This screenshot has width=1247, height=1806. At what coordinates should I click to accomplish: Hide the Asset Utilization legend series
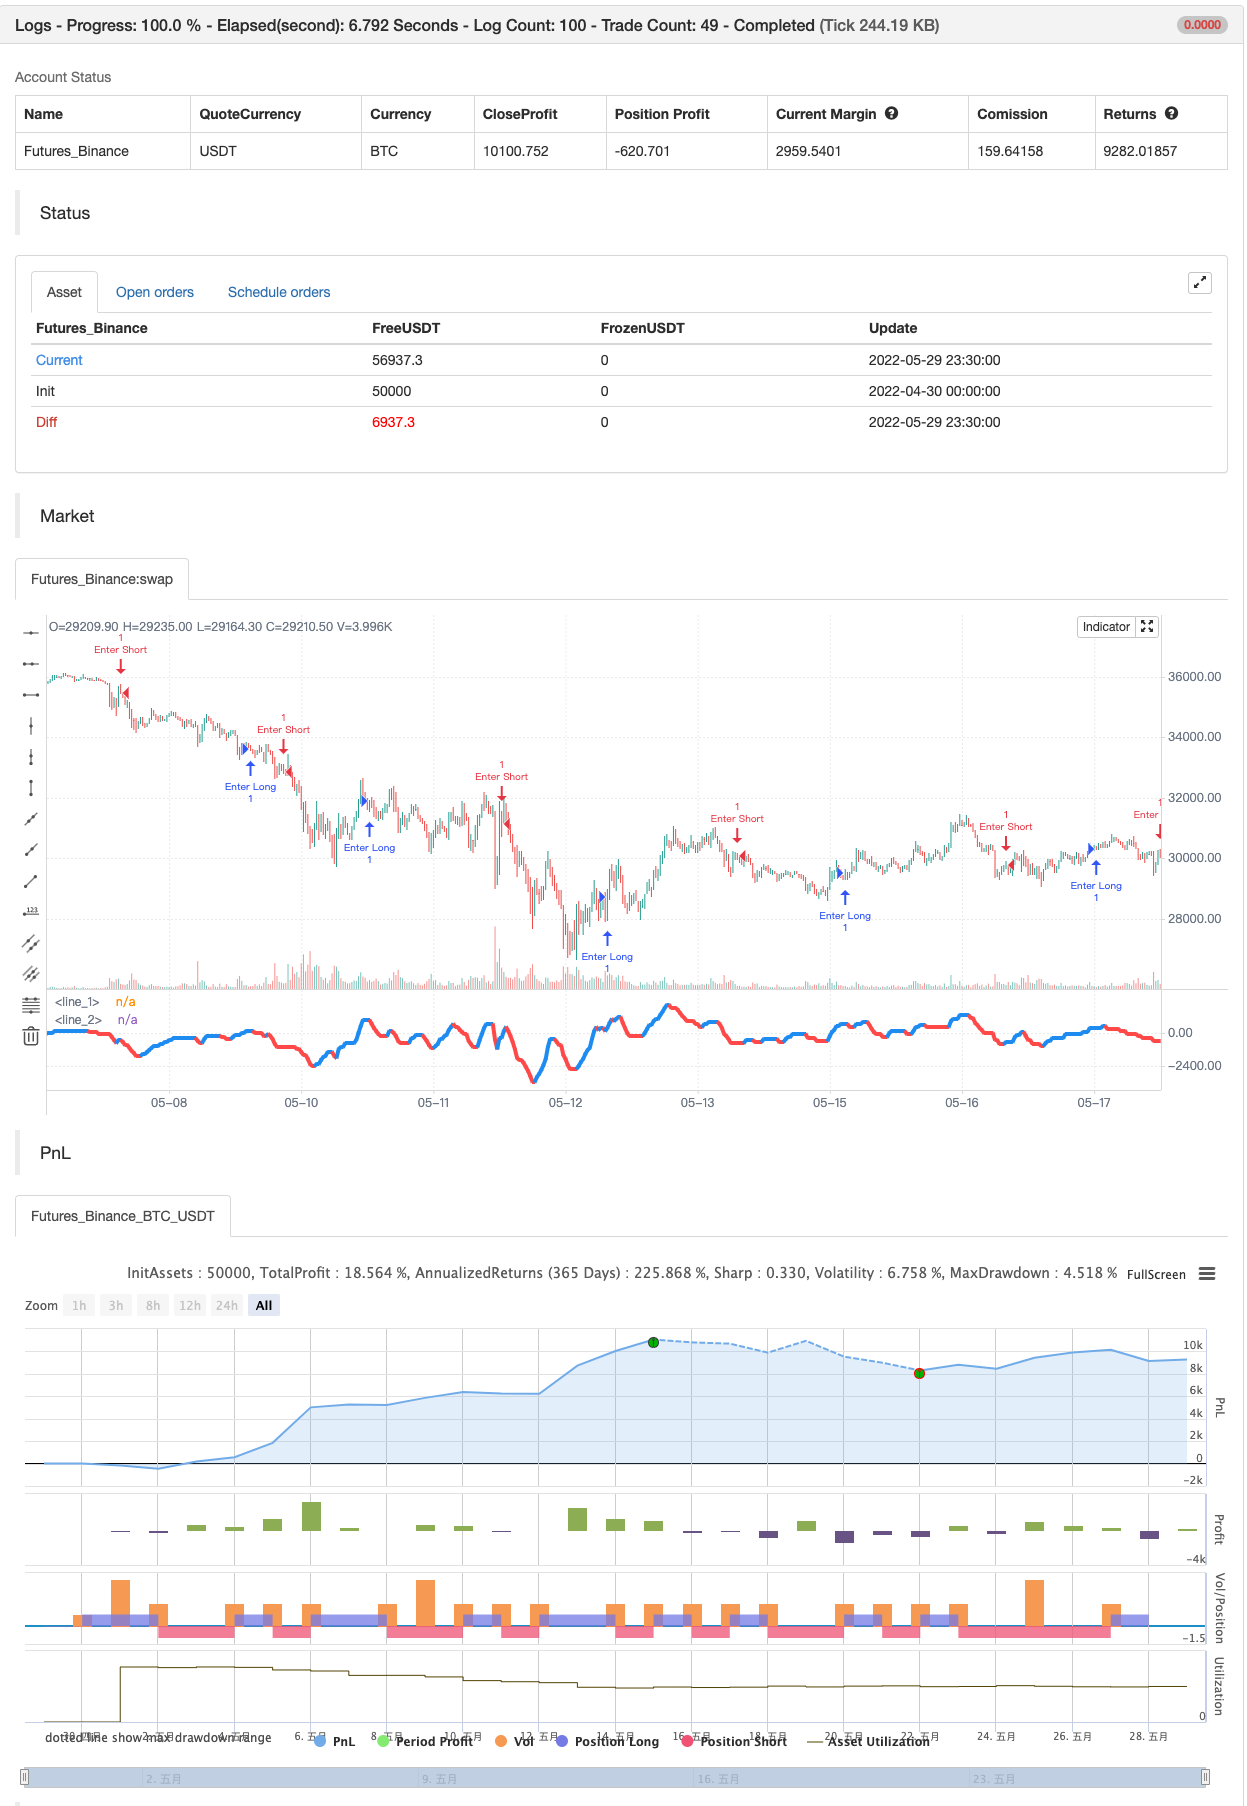(x=868, y=1741)
